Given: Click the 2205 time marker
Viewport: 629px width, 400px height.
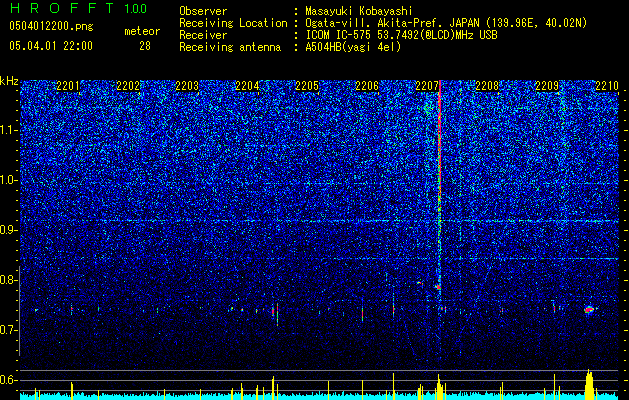Looking at the screenshot, I should point(307,86).
